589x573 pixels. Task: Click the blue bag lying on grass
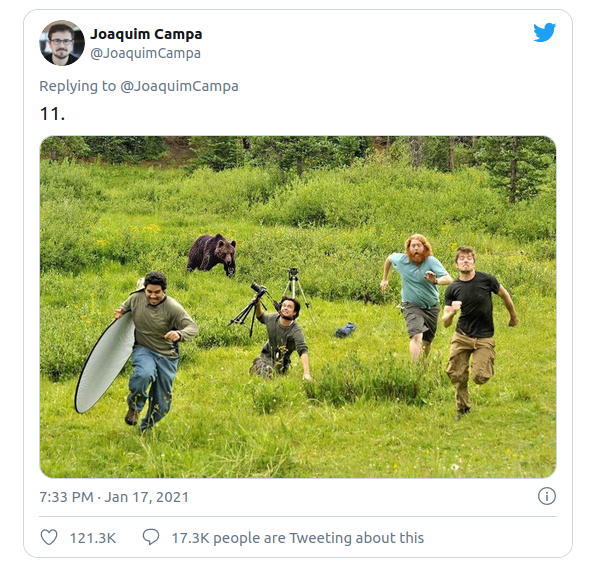[345, 330]
